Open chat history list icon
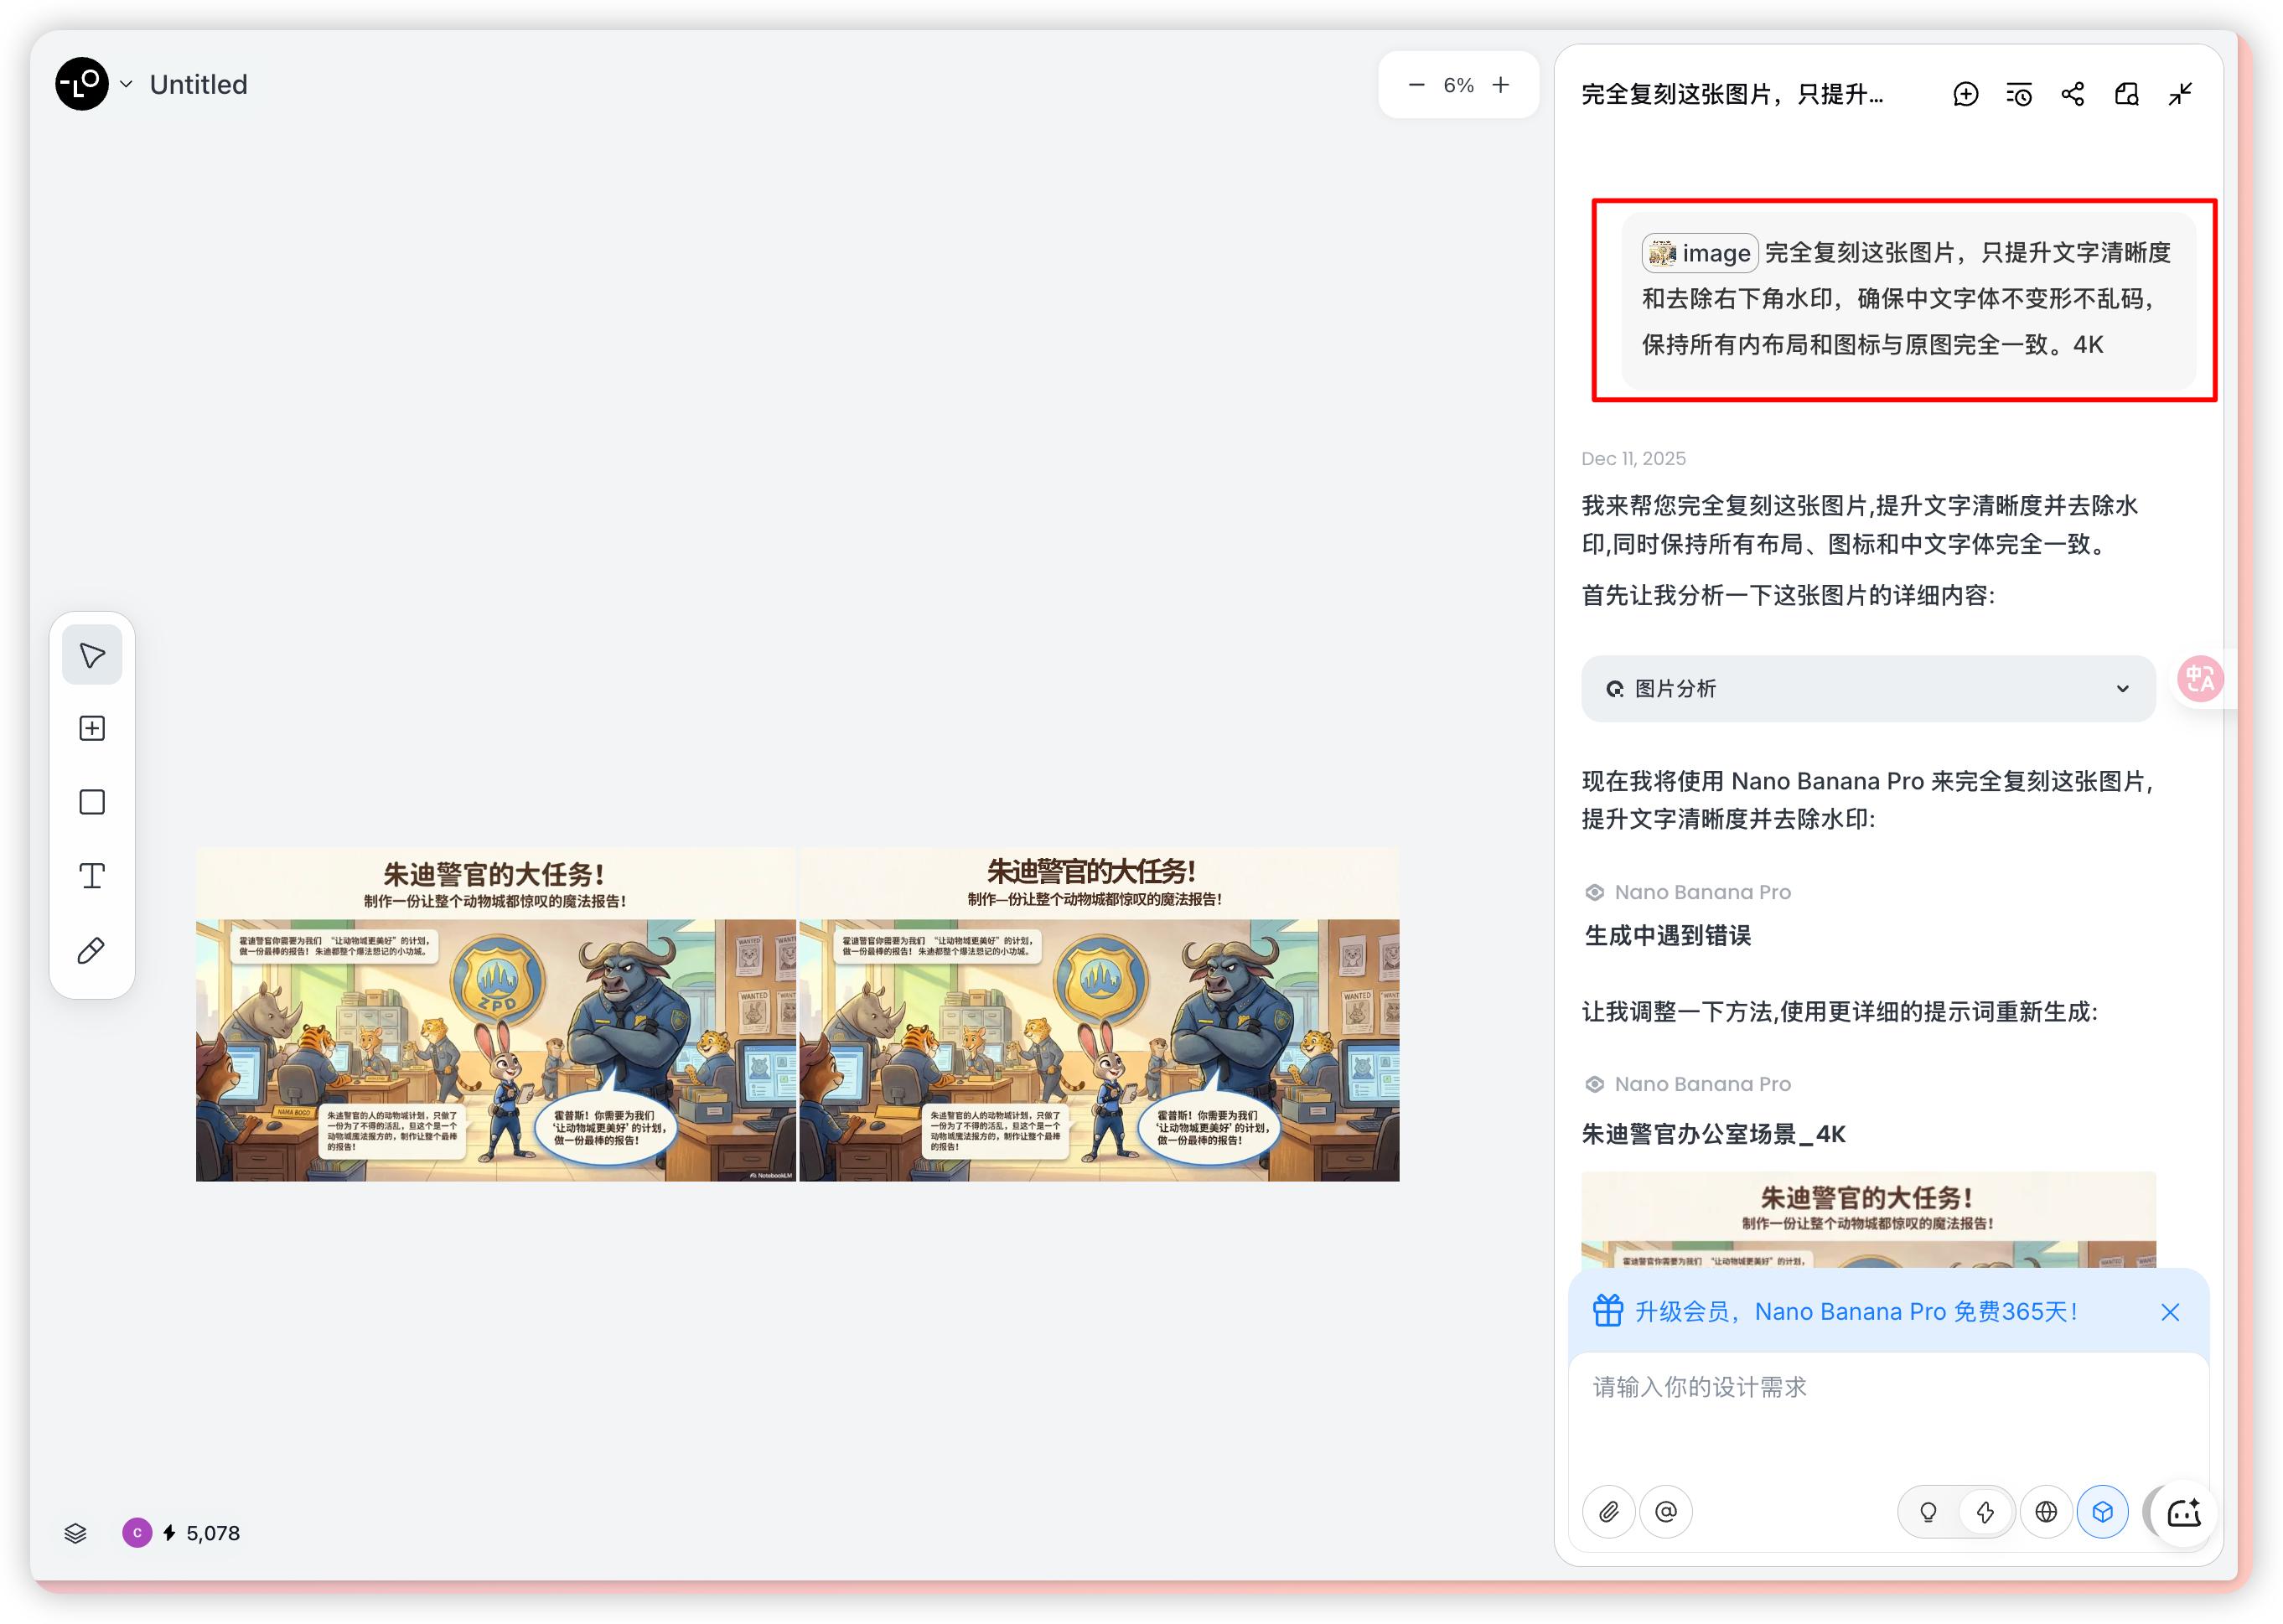This screenshot has height=1624, width=2283. tap(2019, 94)
